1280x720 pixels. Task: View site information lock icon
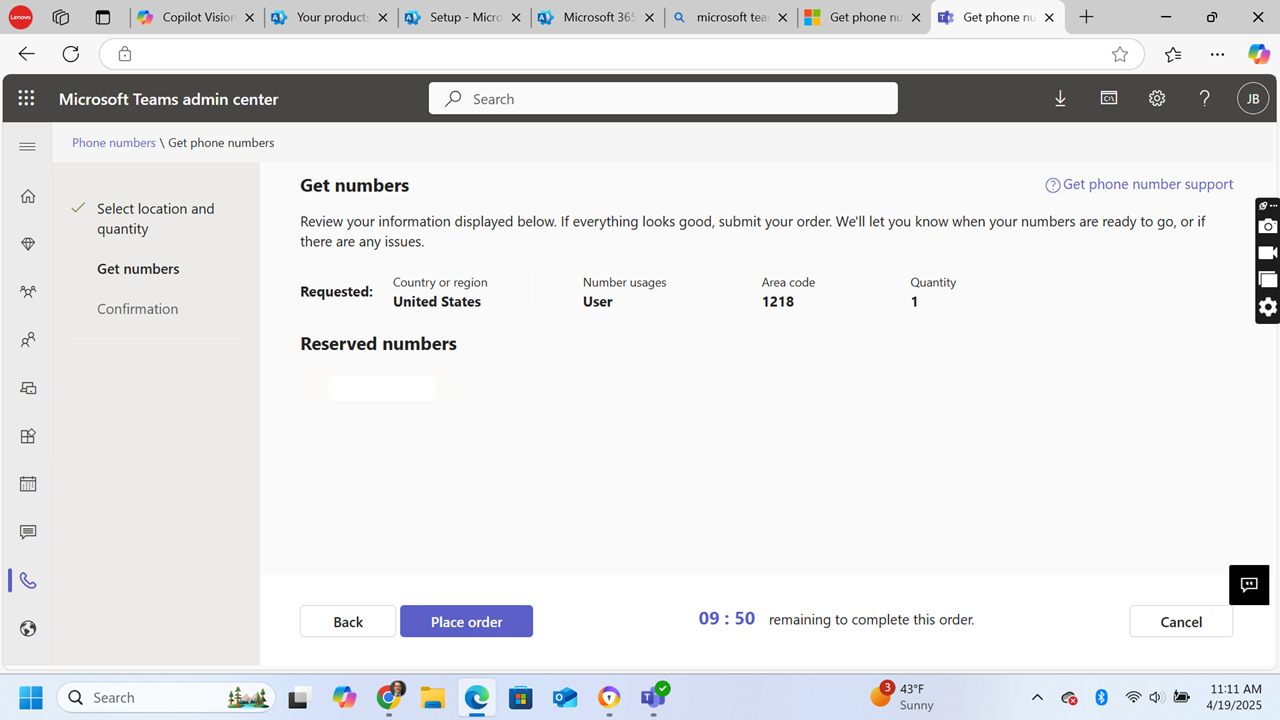(125, 54)
